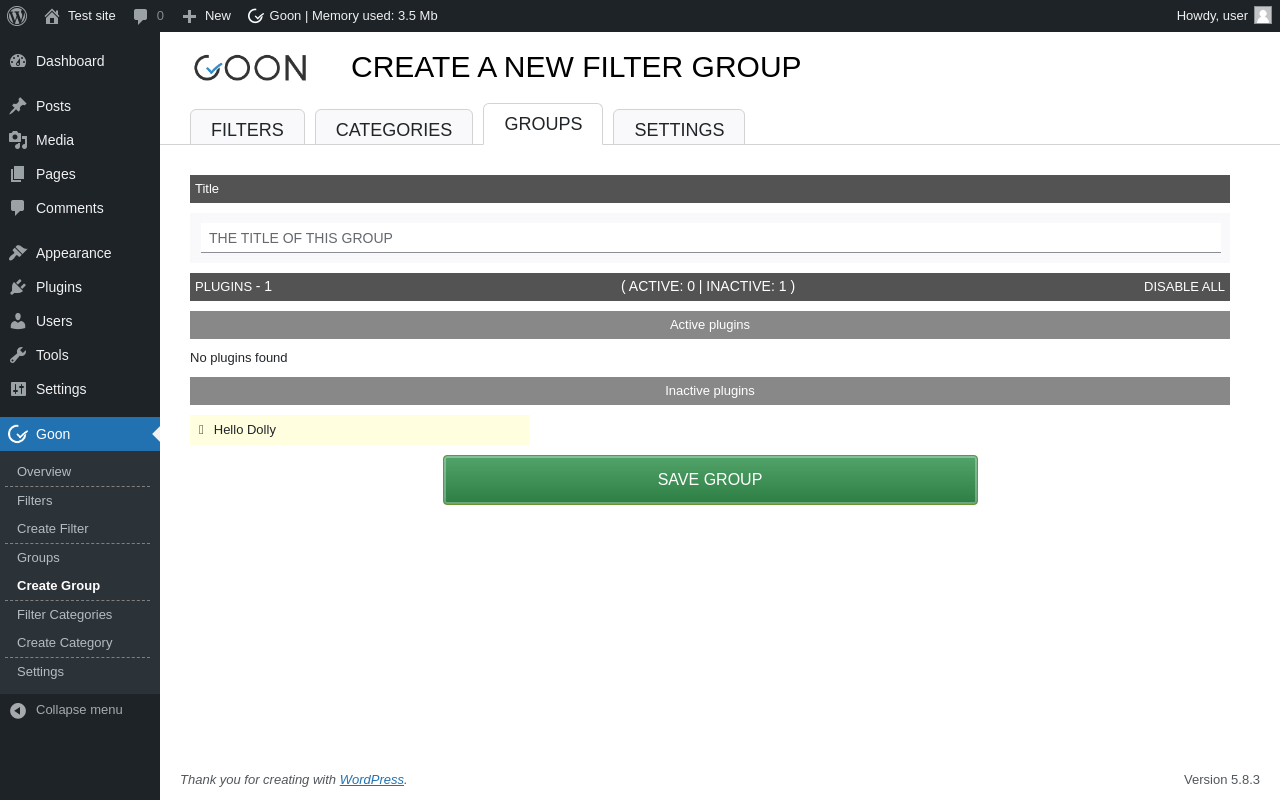Follow the WordPress footer link
The image size is (1280, 800).
[x=372, y=780]
